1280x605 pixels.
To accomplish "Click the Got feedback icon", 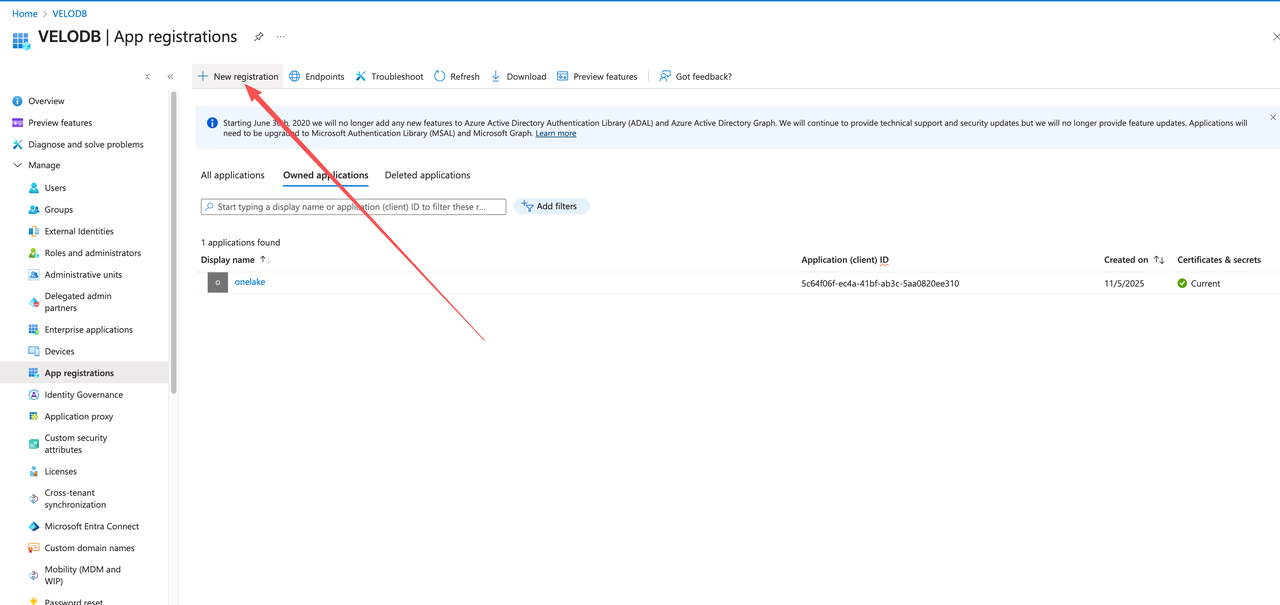I will (665, 76).
